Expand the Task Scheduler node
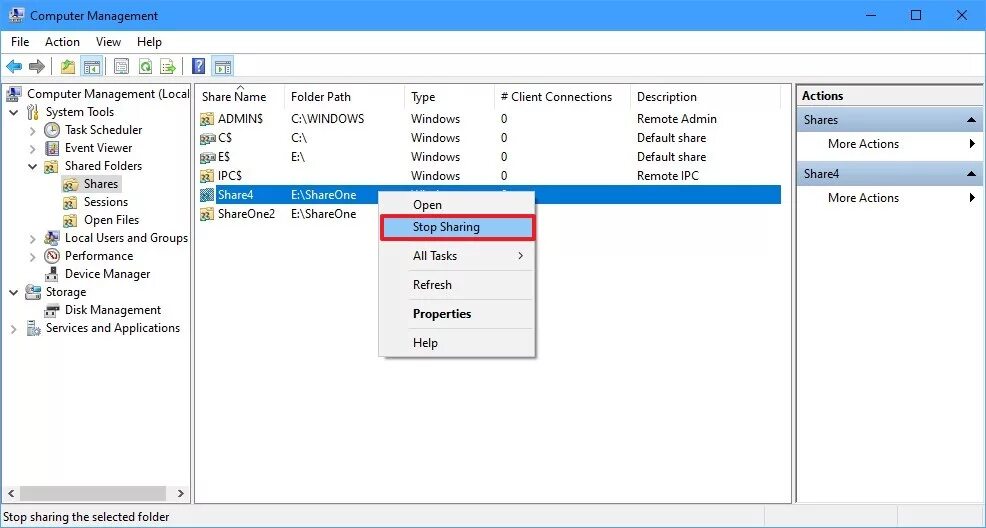Screen dimensions: 986x528 33,131
